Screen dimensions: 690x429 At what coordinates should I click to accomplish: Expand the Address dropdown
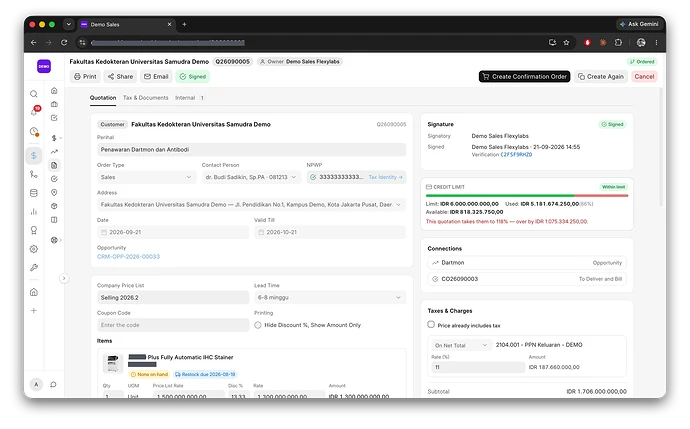point(251,205)
